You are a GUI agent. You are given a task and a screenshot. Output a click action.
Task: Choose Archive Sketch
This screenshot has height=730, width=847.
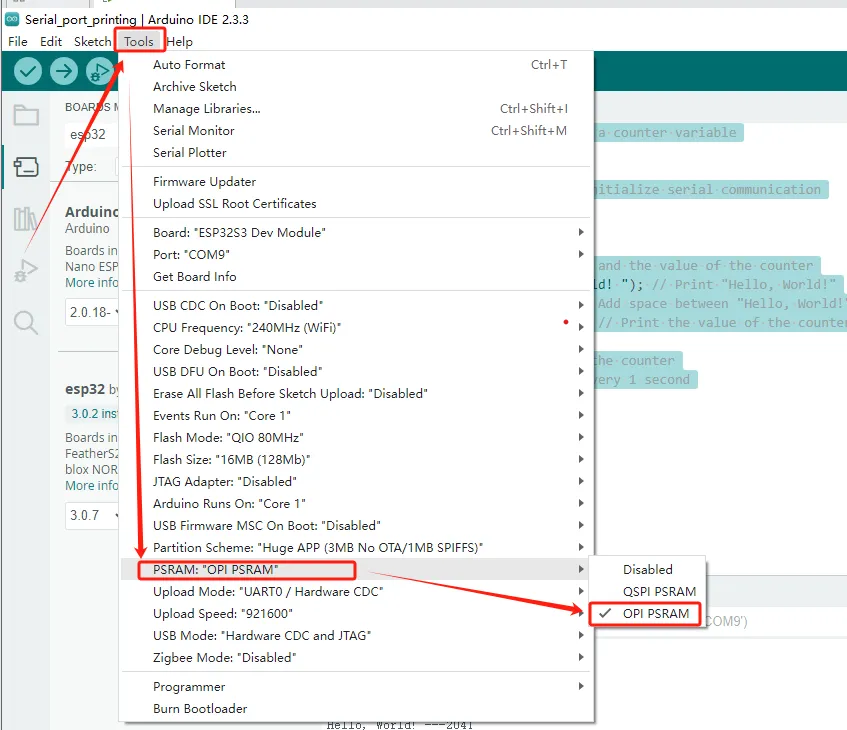pos(357,87)
